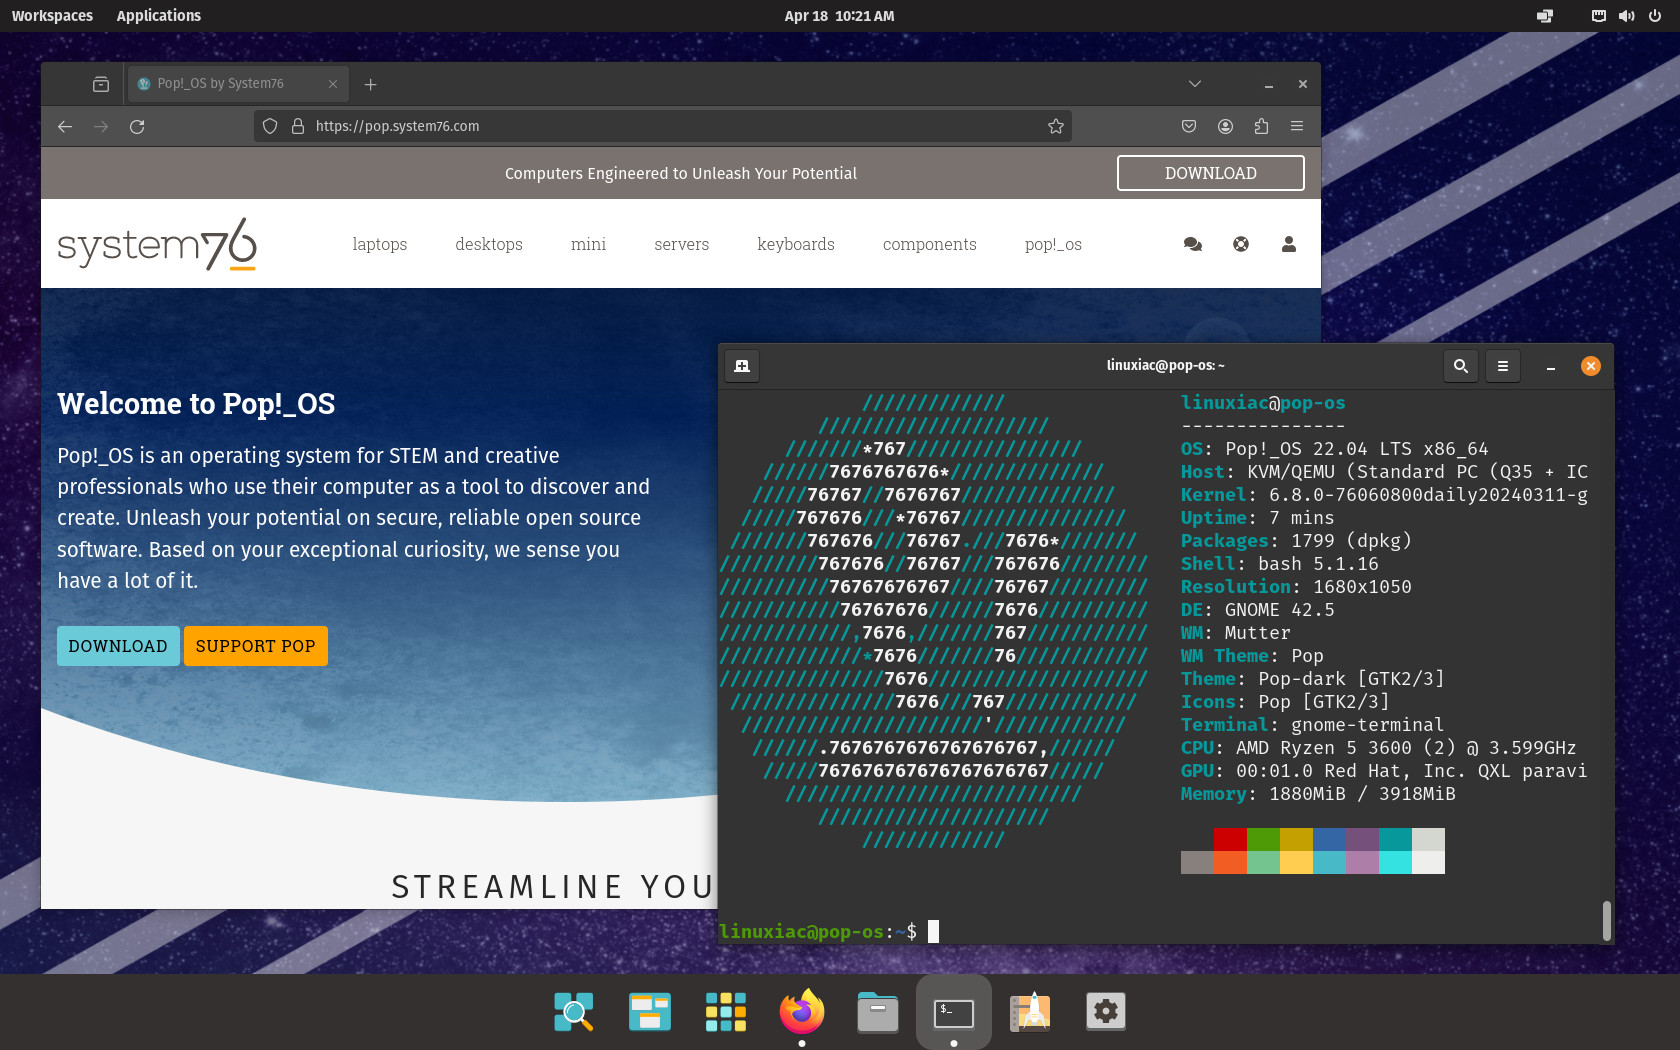Open System76 chat bubbles icon

point(1192,244)
